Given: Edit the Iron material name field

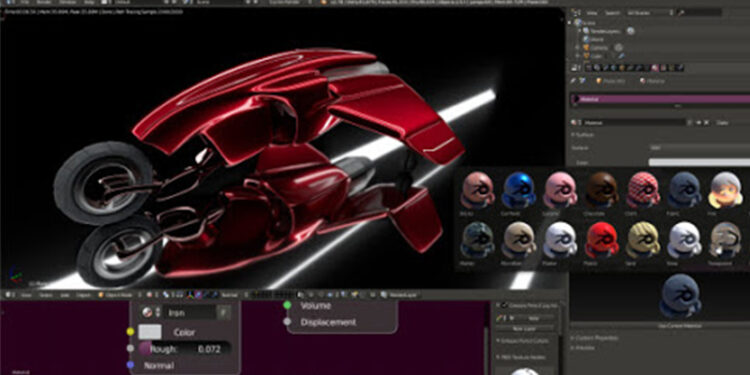Looking at the screenshot, I should [190, 313].
